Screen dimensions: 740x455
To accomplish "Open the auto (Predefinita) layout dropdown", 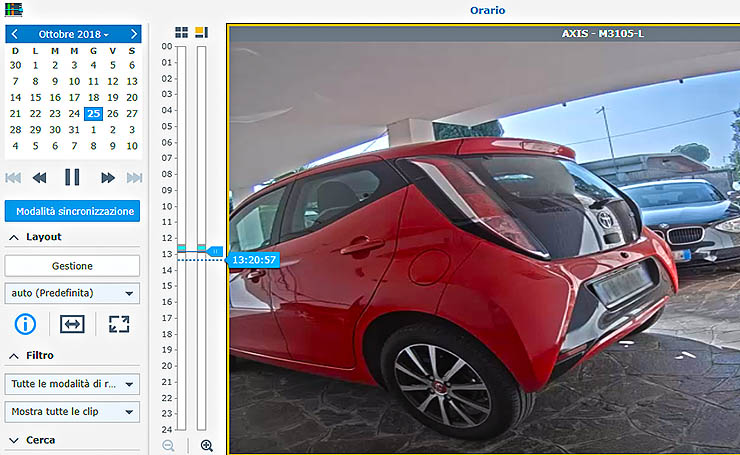I will 72,294.
